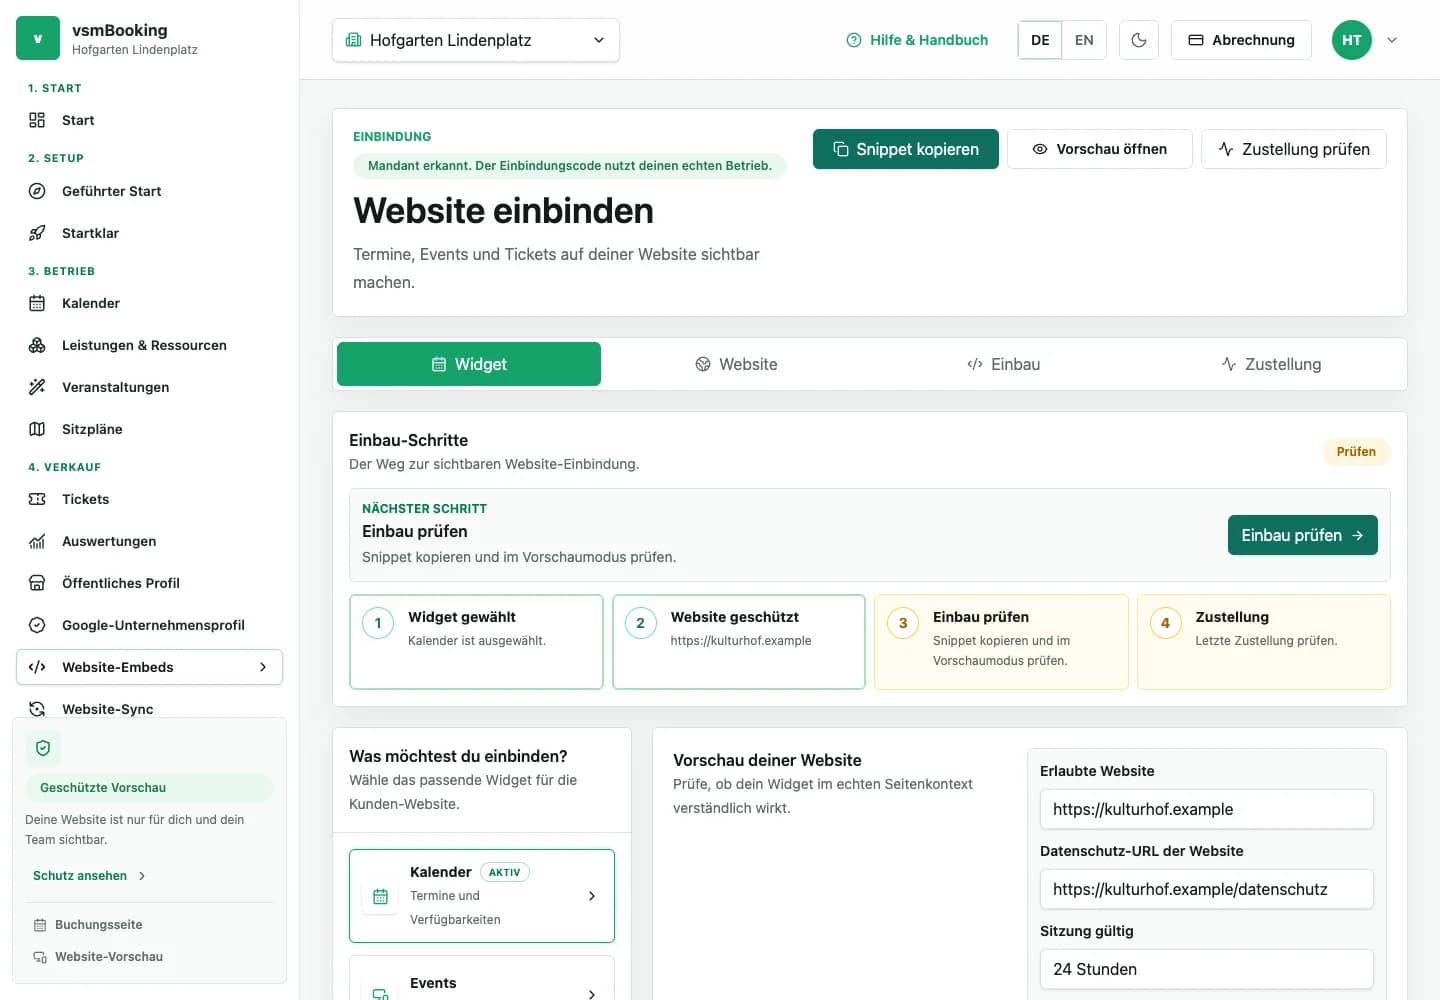1440x1000 pixels.
Task: Toggle dark mode with the moon button
Action: click(1139, 40)
